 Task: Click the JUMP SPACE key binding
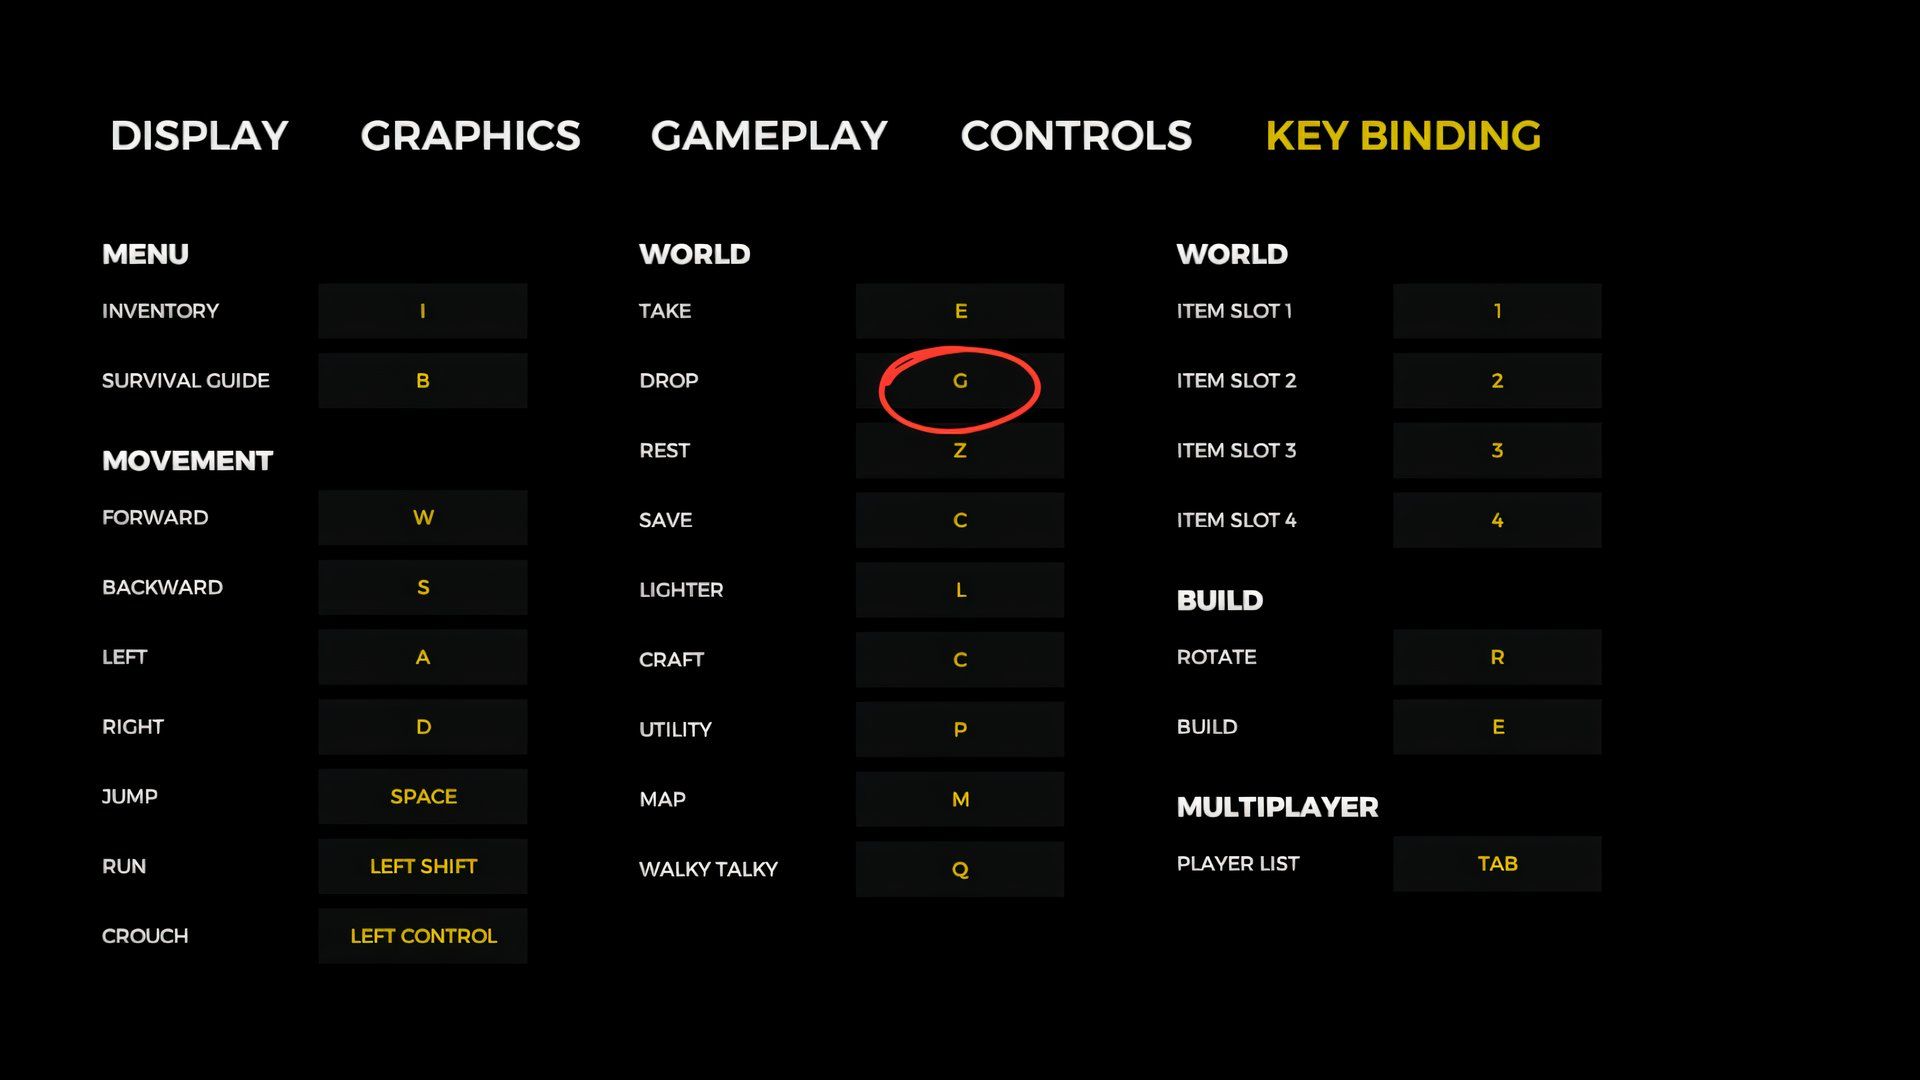422,796
